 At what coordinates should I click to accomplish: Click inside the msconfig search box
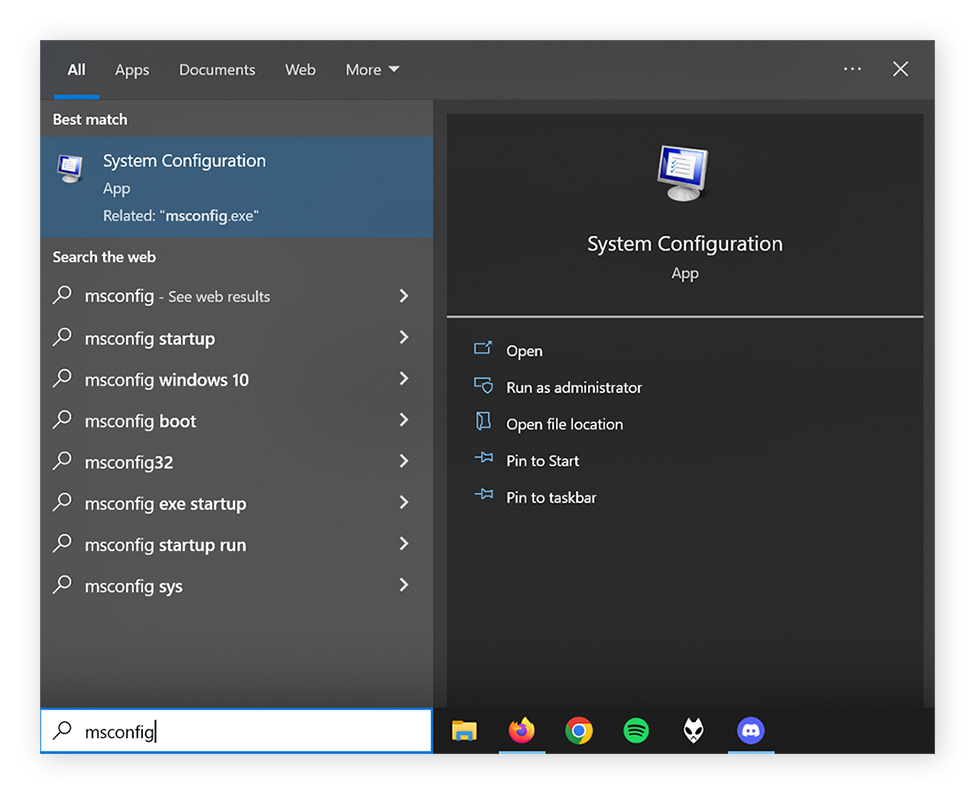[x=235, y=731]
